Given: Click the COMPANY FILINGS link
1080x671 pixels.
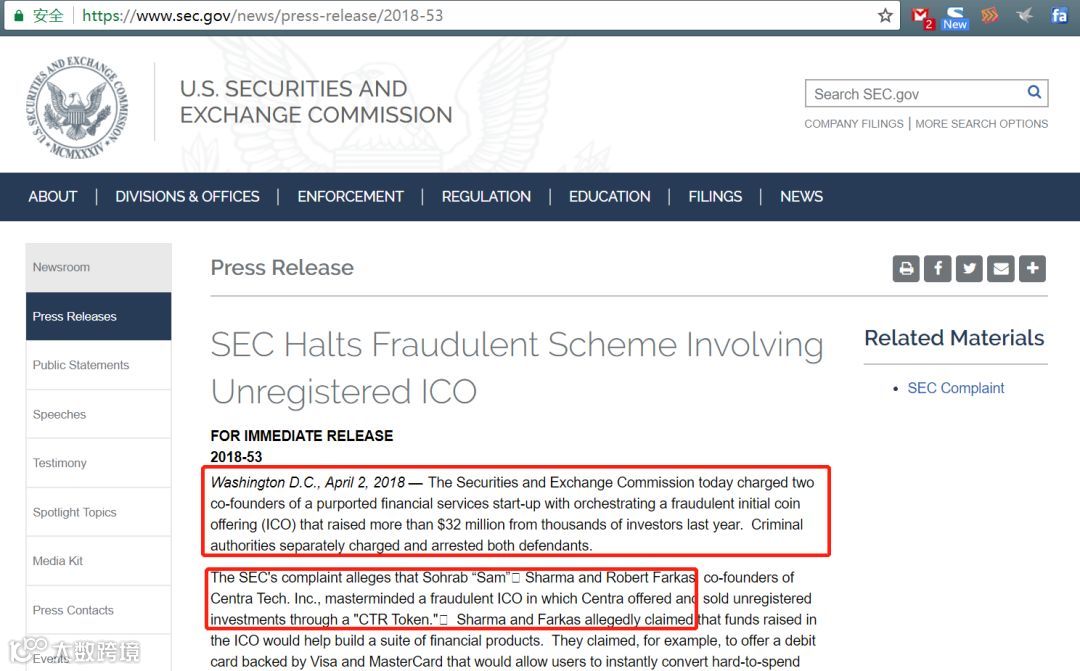Looking at the screenshot, I should (x=853, y=124).
